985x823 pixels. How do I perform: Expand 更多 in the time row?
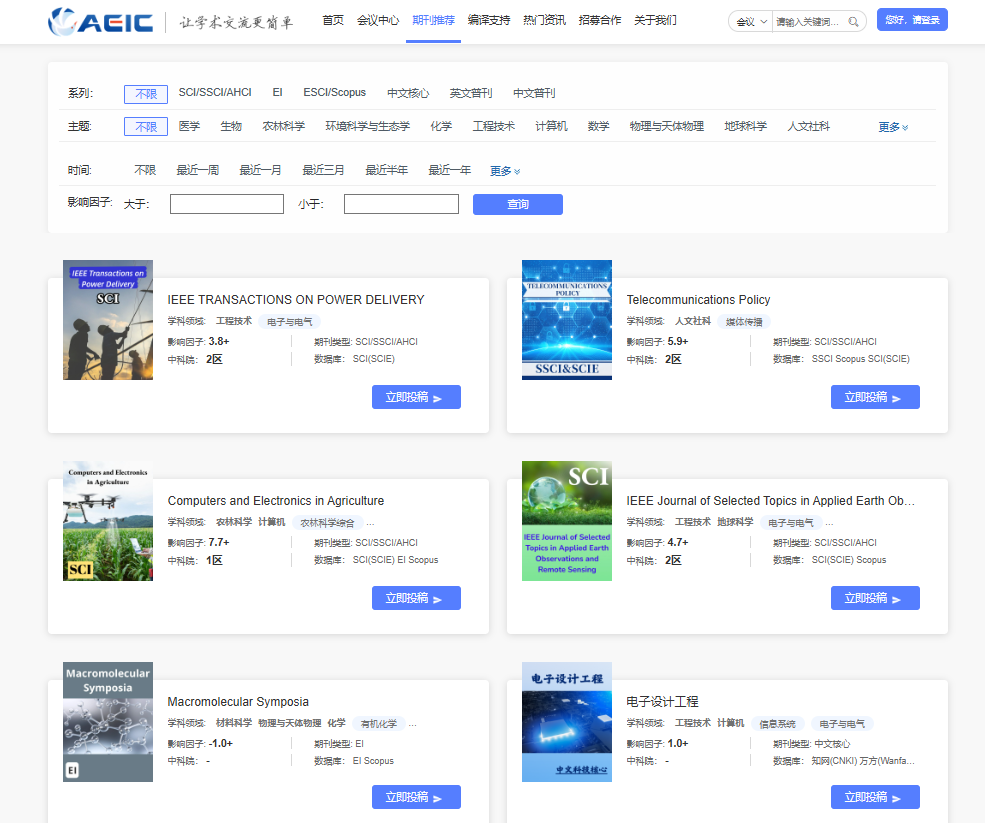pyautogui.click(x=504, y=171)
